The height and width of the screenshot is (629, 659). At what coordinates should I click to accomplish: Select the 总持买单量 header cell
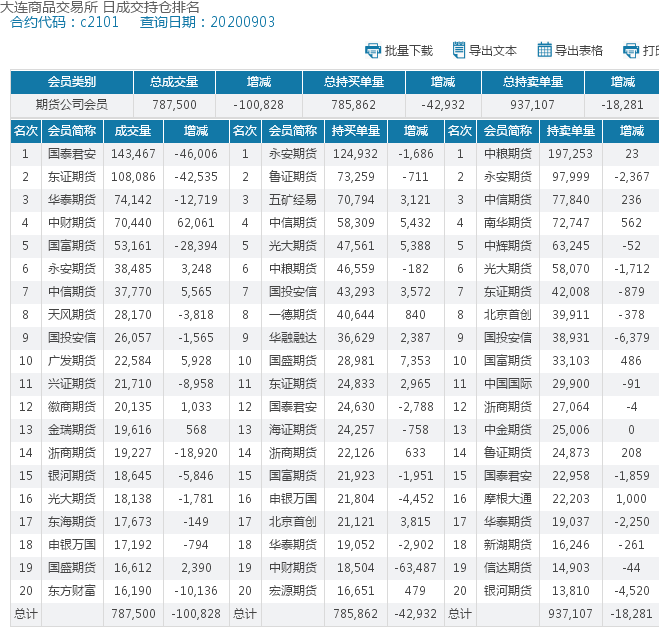pos(353,82)
